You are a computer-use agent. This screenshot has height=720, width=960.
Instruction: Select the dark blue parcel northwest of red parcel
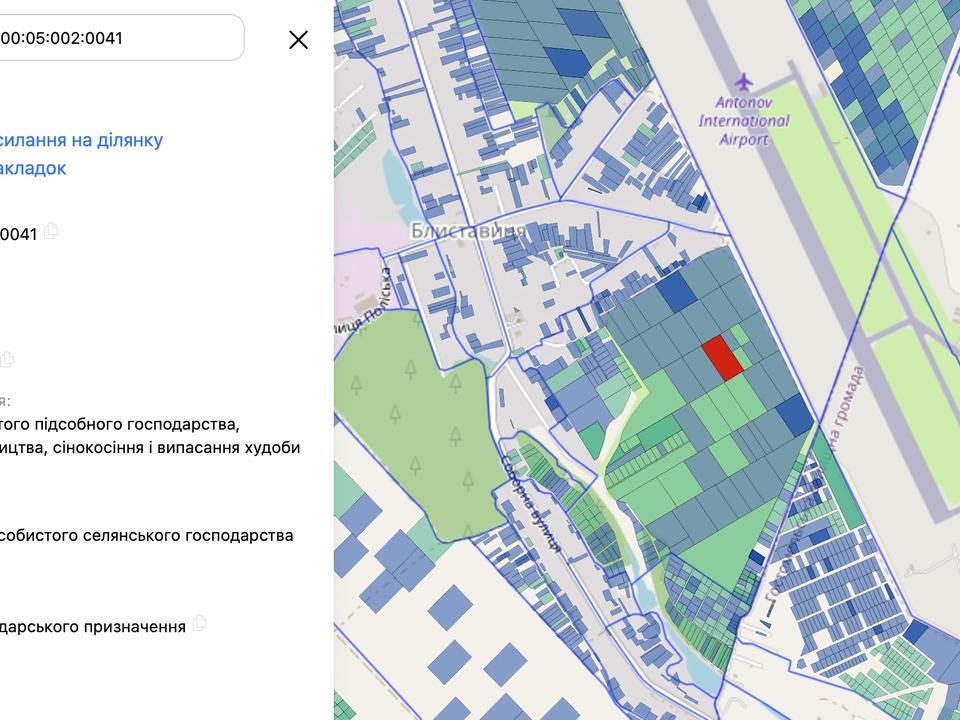pyautogui.click(x=676, y=290)
